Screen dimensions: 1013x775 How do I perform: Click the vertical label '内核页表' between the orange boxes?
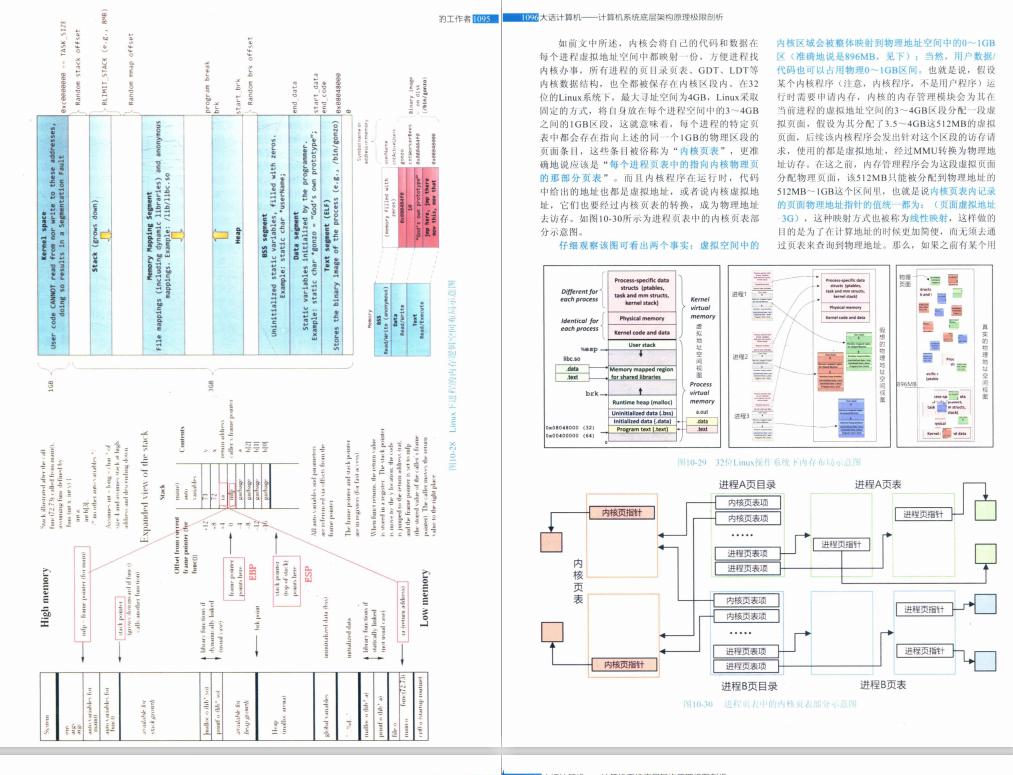coord(578,581)
